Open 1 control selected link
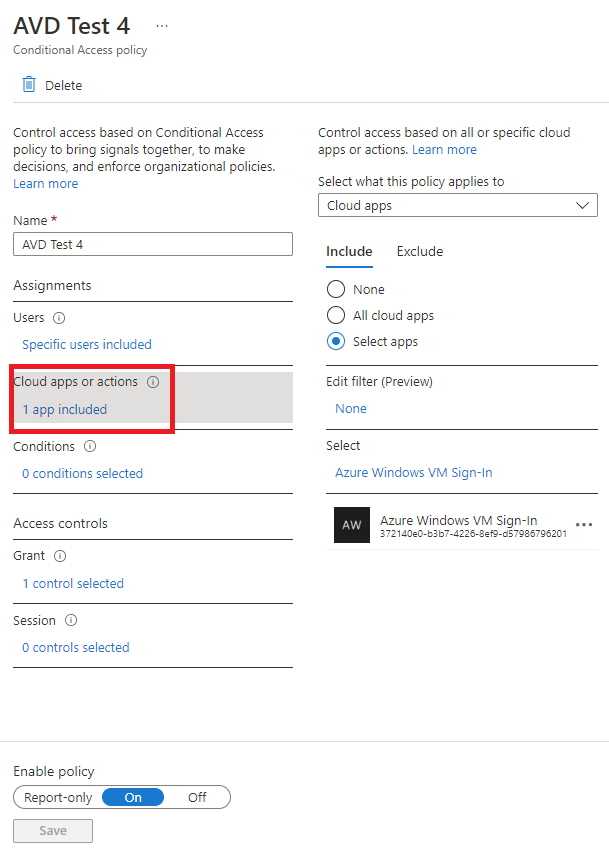 click(73, 584)
